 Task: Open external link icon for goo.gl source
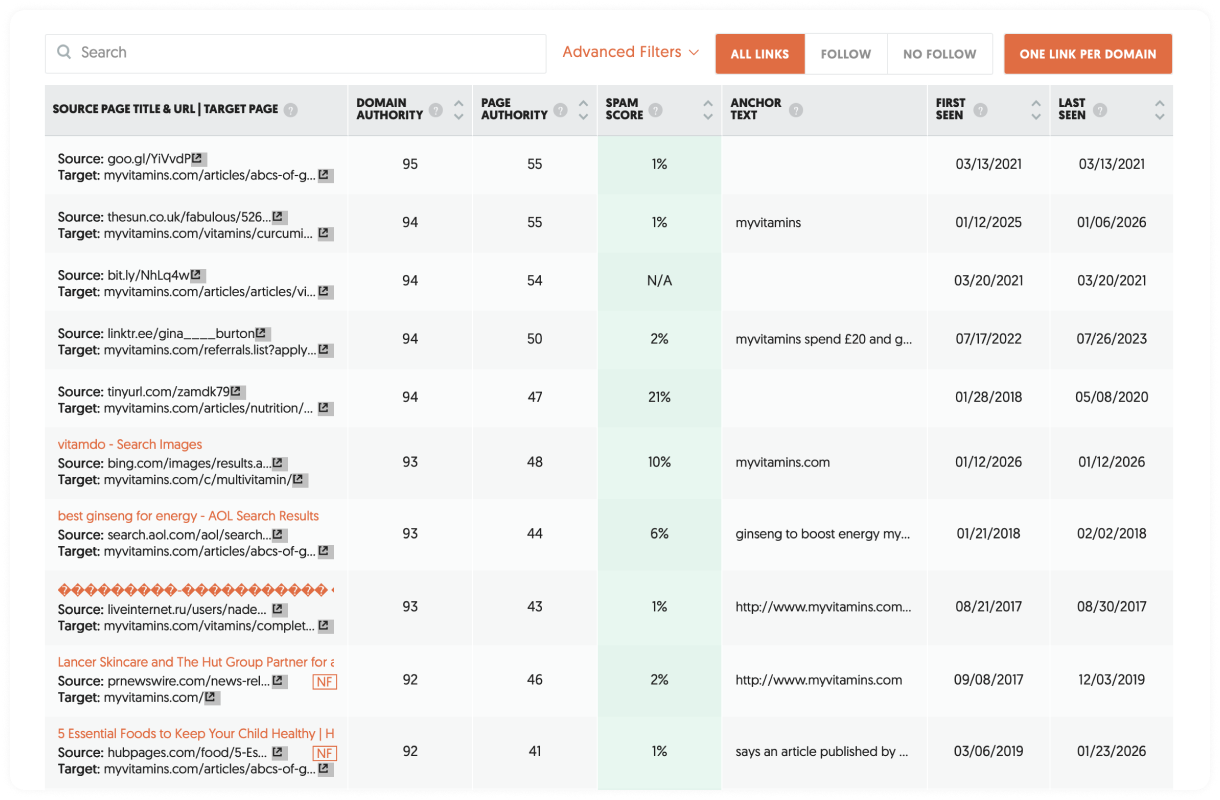point(198,158)
